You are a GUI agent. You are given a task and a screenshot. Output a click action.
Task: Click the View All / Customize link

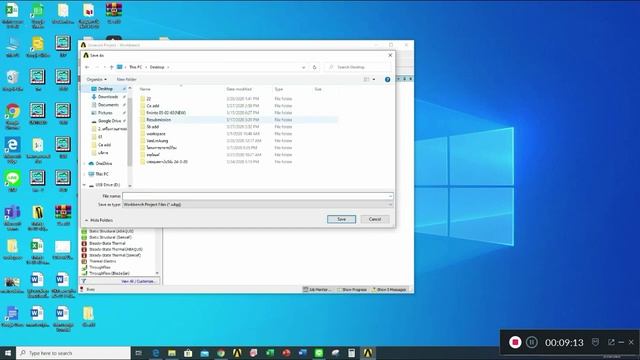coord(138,281)
